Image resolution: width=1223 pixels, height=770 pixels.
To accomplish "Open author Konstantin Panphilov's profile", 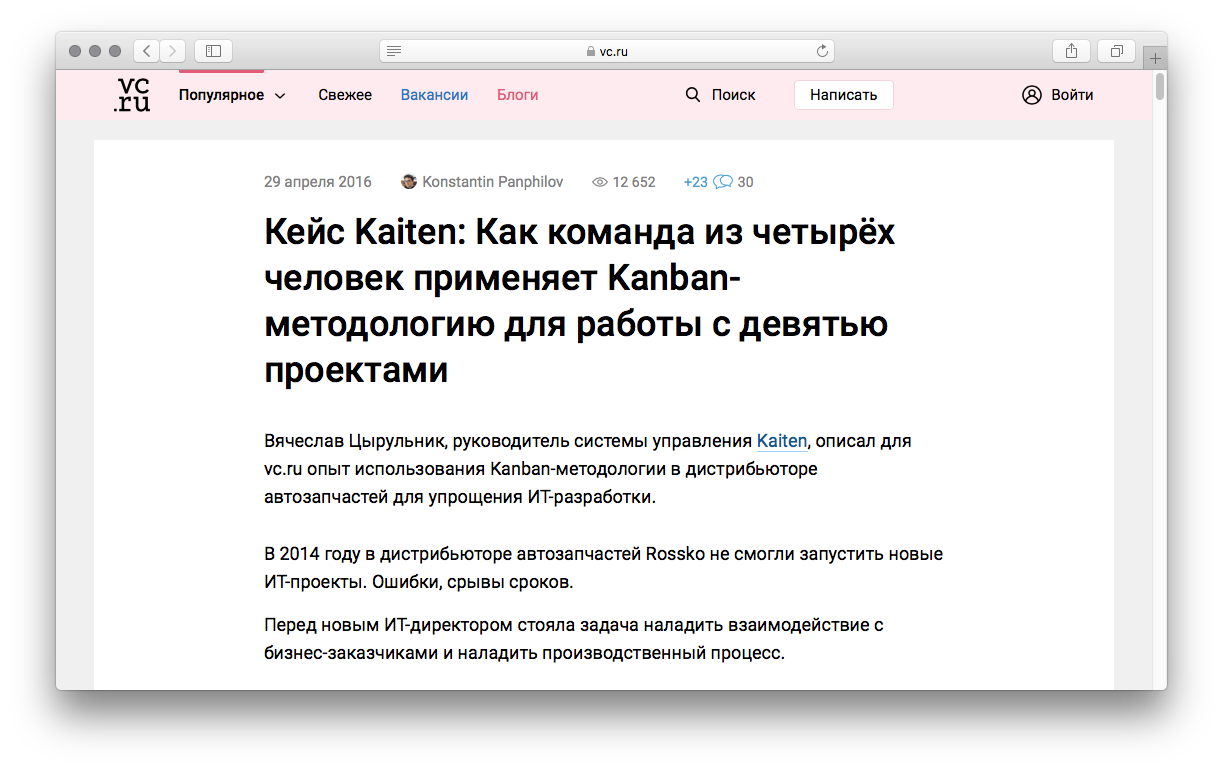I will point(493,182).
